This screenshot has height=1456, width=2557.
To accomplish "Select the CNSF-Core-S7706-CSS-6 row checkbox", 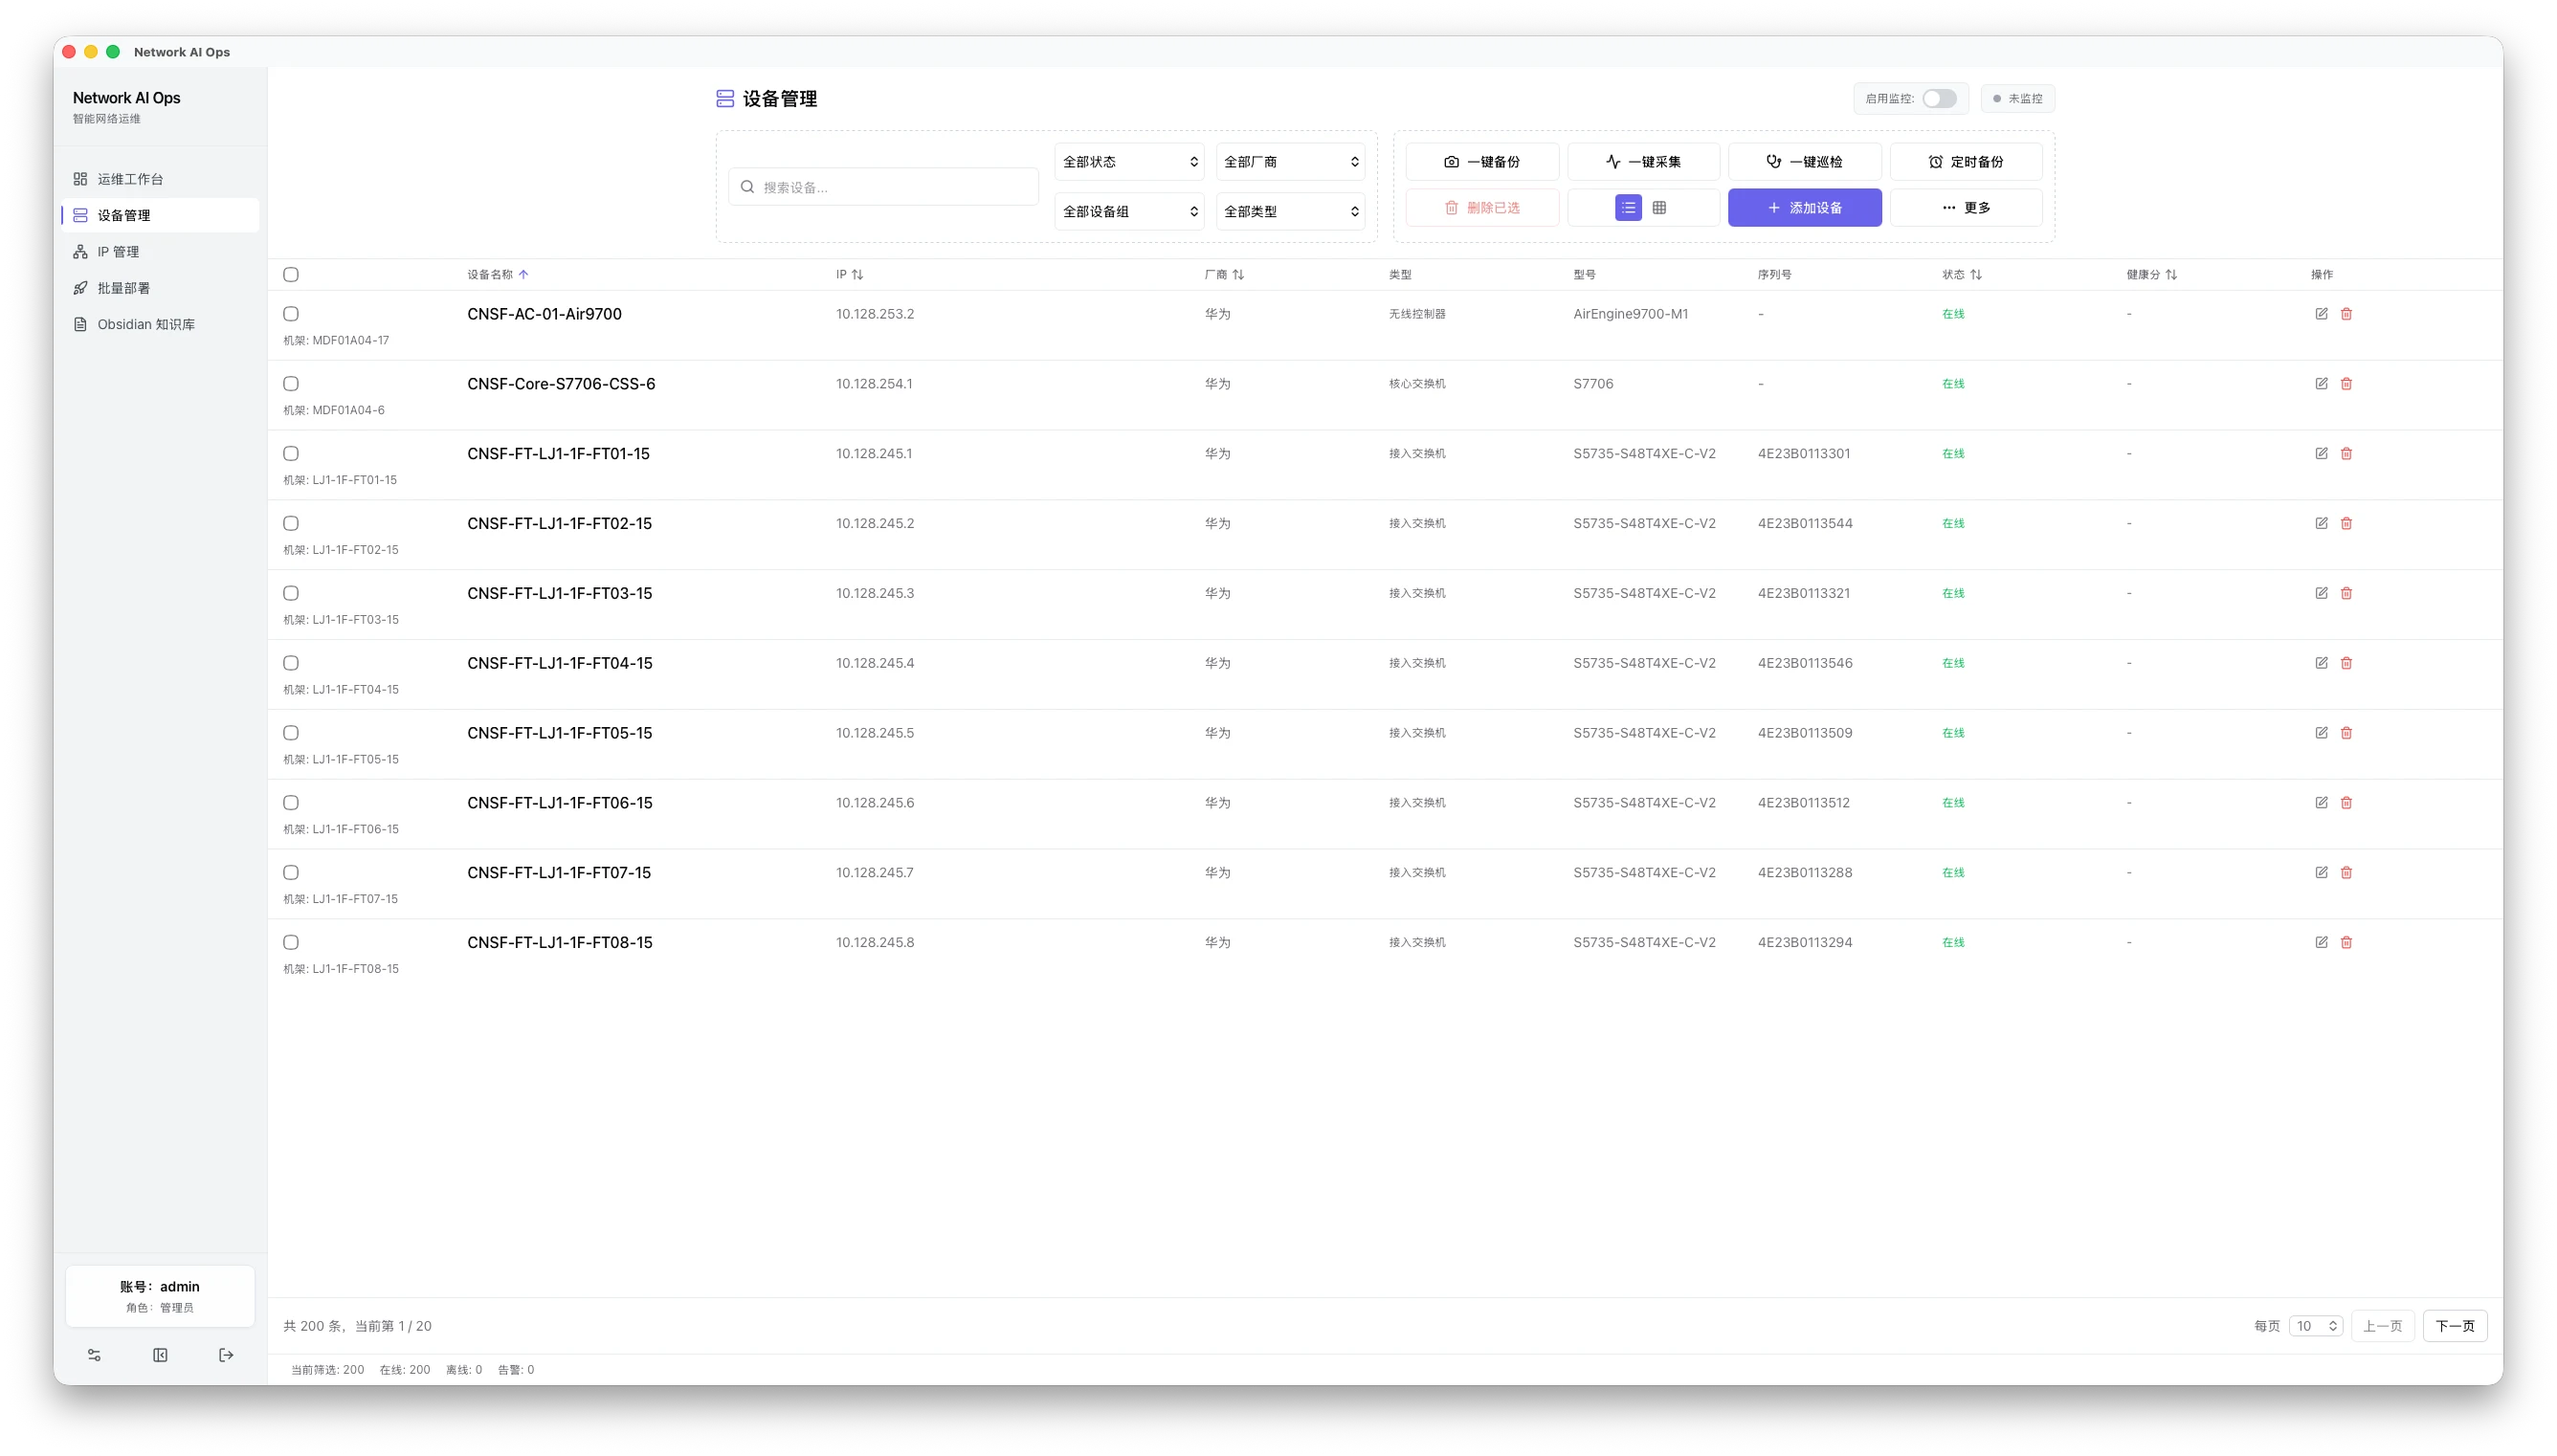I will point(291,384).
